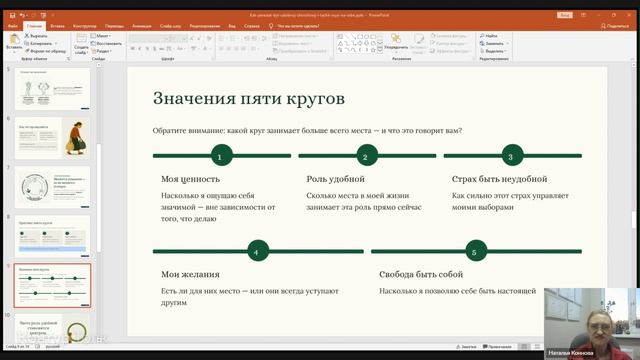Click the Save icon in the quick access toolbar

click(x=12, y=16)
